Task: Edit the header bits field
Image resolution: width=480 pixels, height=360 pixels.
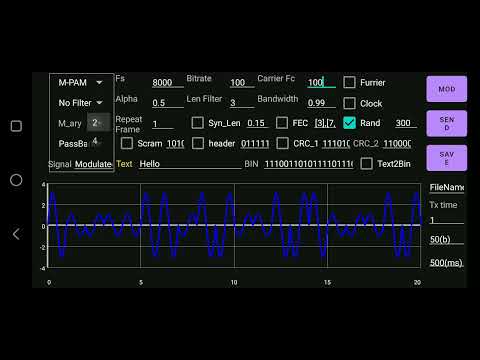Action: point(255,144)
